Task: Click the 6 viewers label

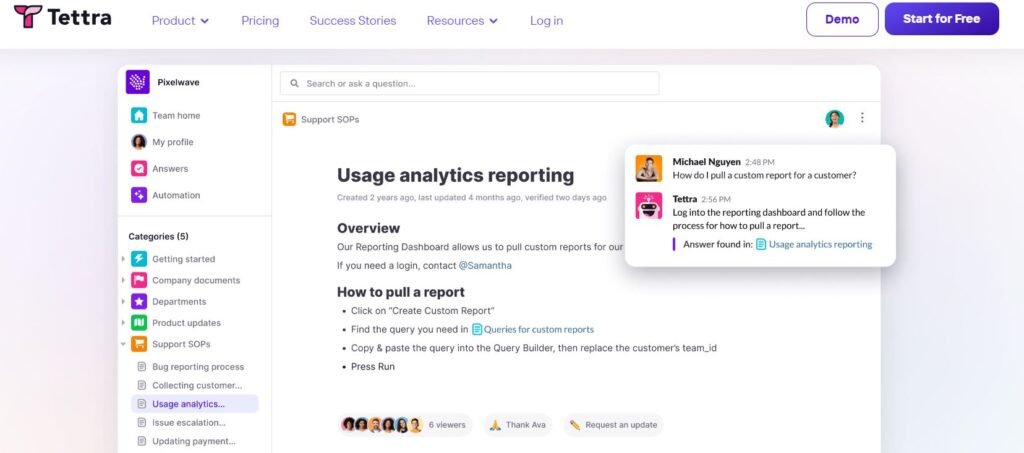Action: click(x=447, y=425)
